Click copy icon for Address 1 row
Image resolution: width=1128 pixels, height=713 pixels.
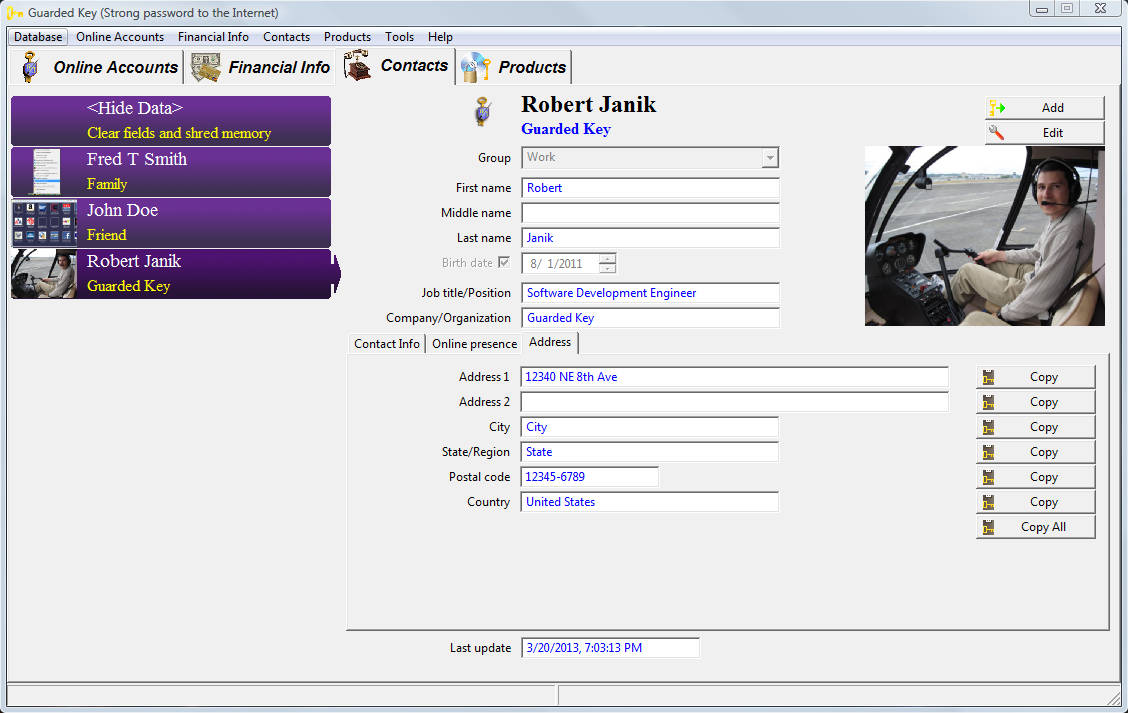pos(988,377)
